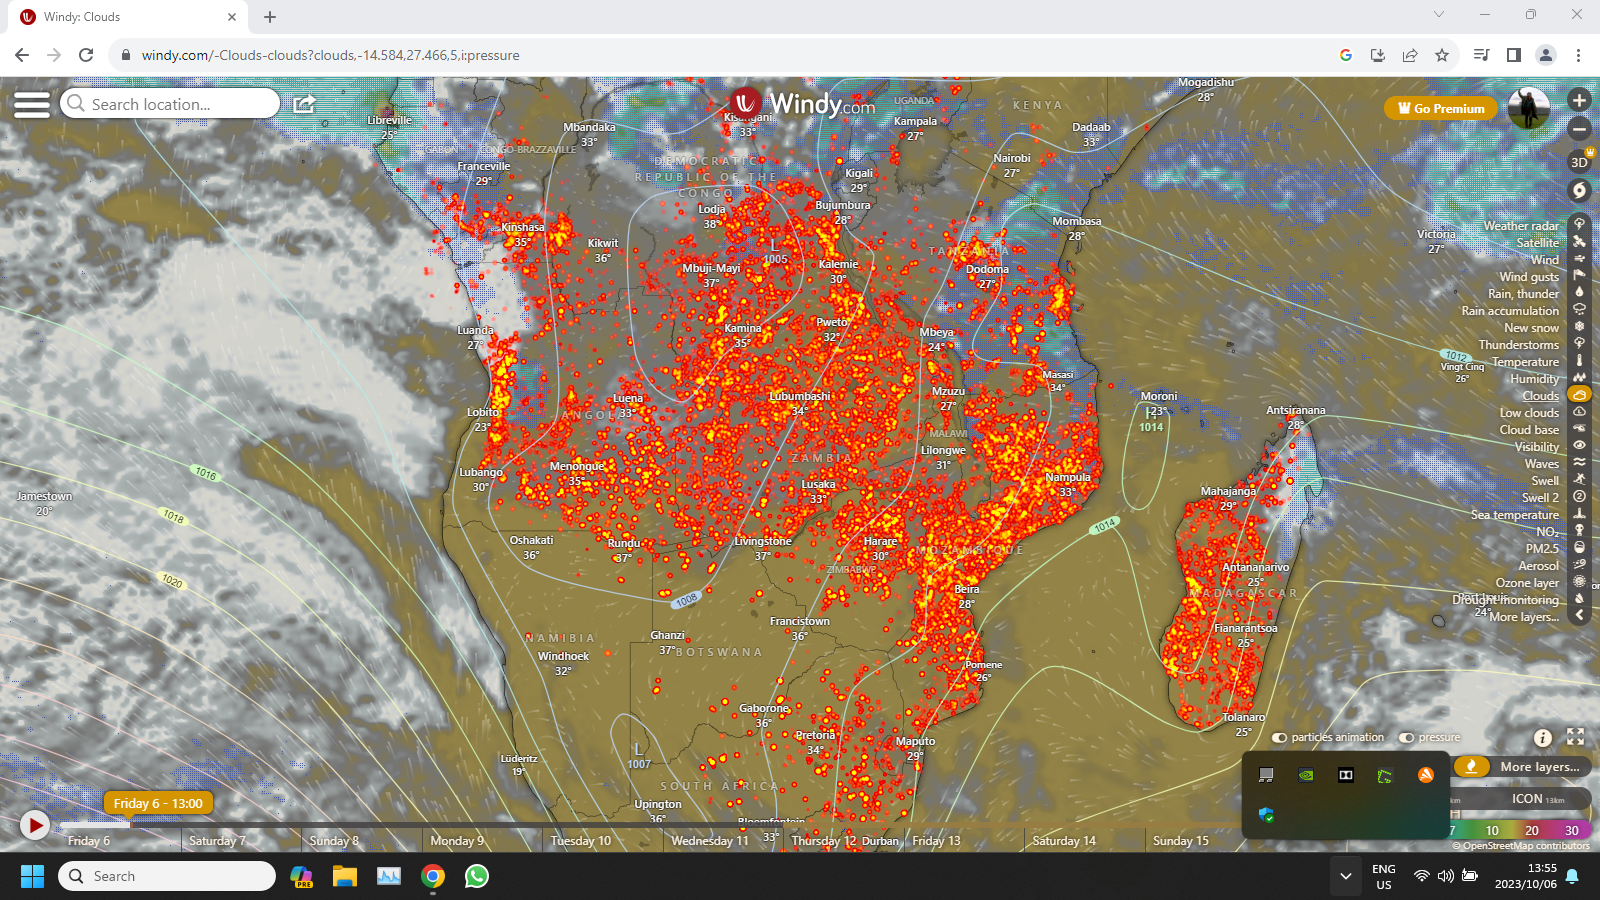
Task: Click the Windy.com logo
Action: 803,103
